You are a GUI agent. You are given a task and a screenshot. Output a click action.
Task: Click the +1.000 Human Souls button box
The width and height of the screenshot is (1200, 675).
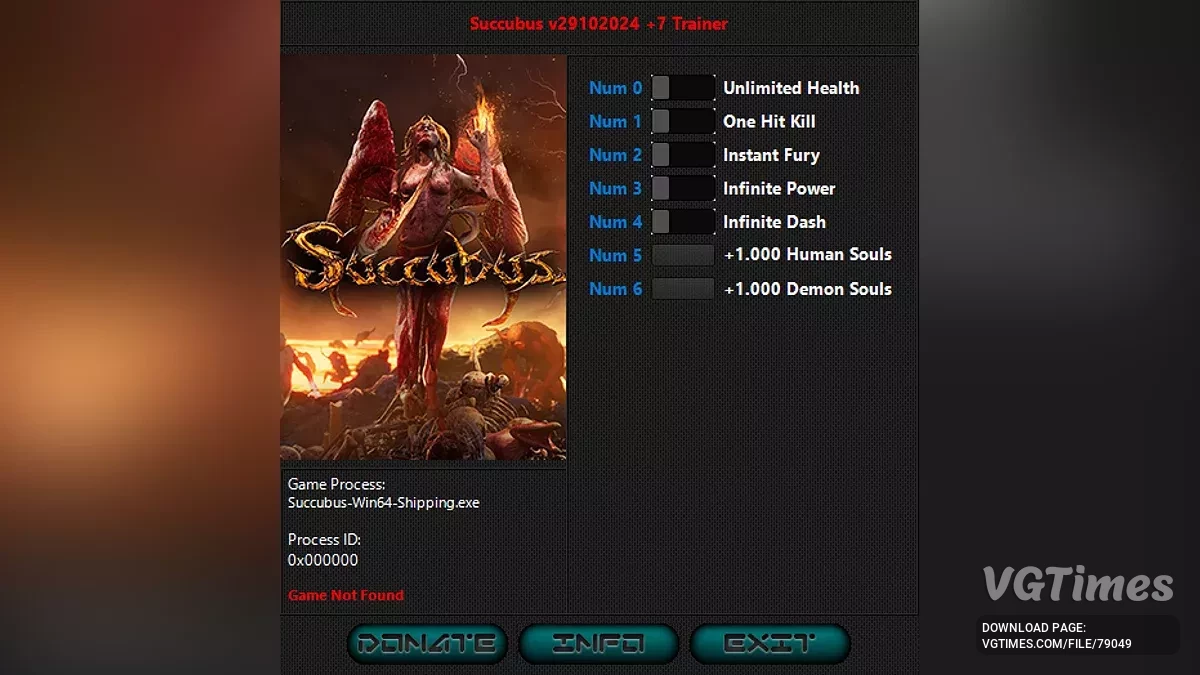pos(683,255)
